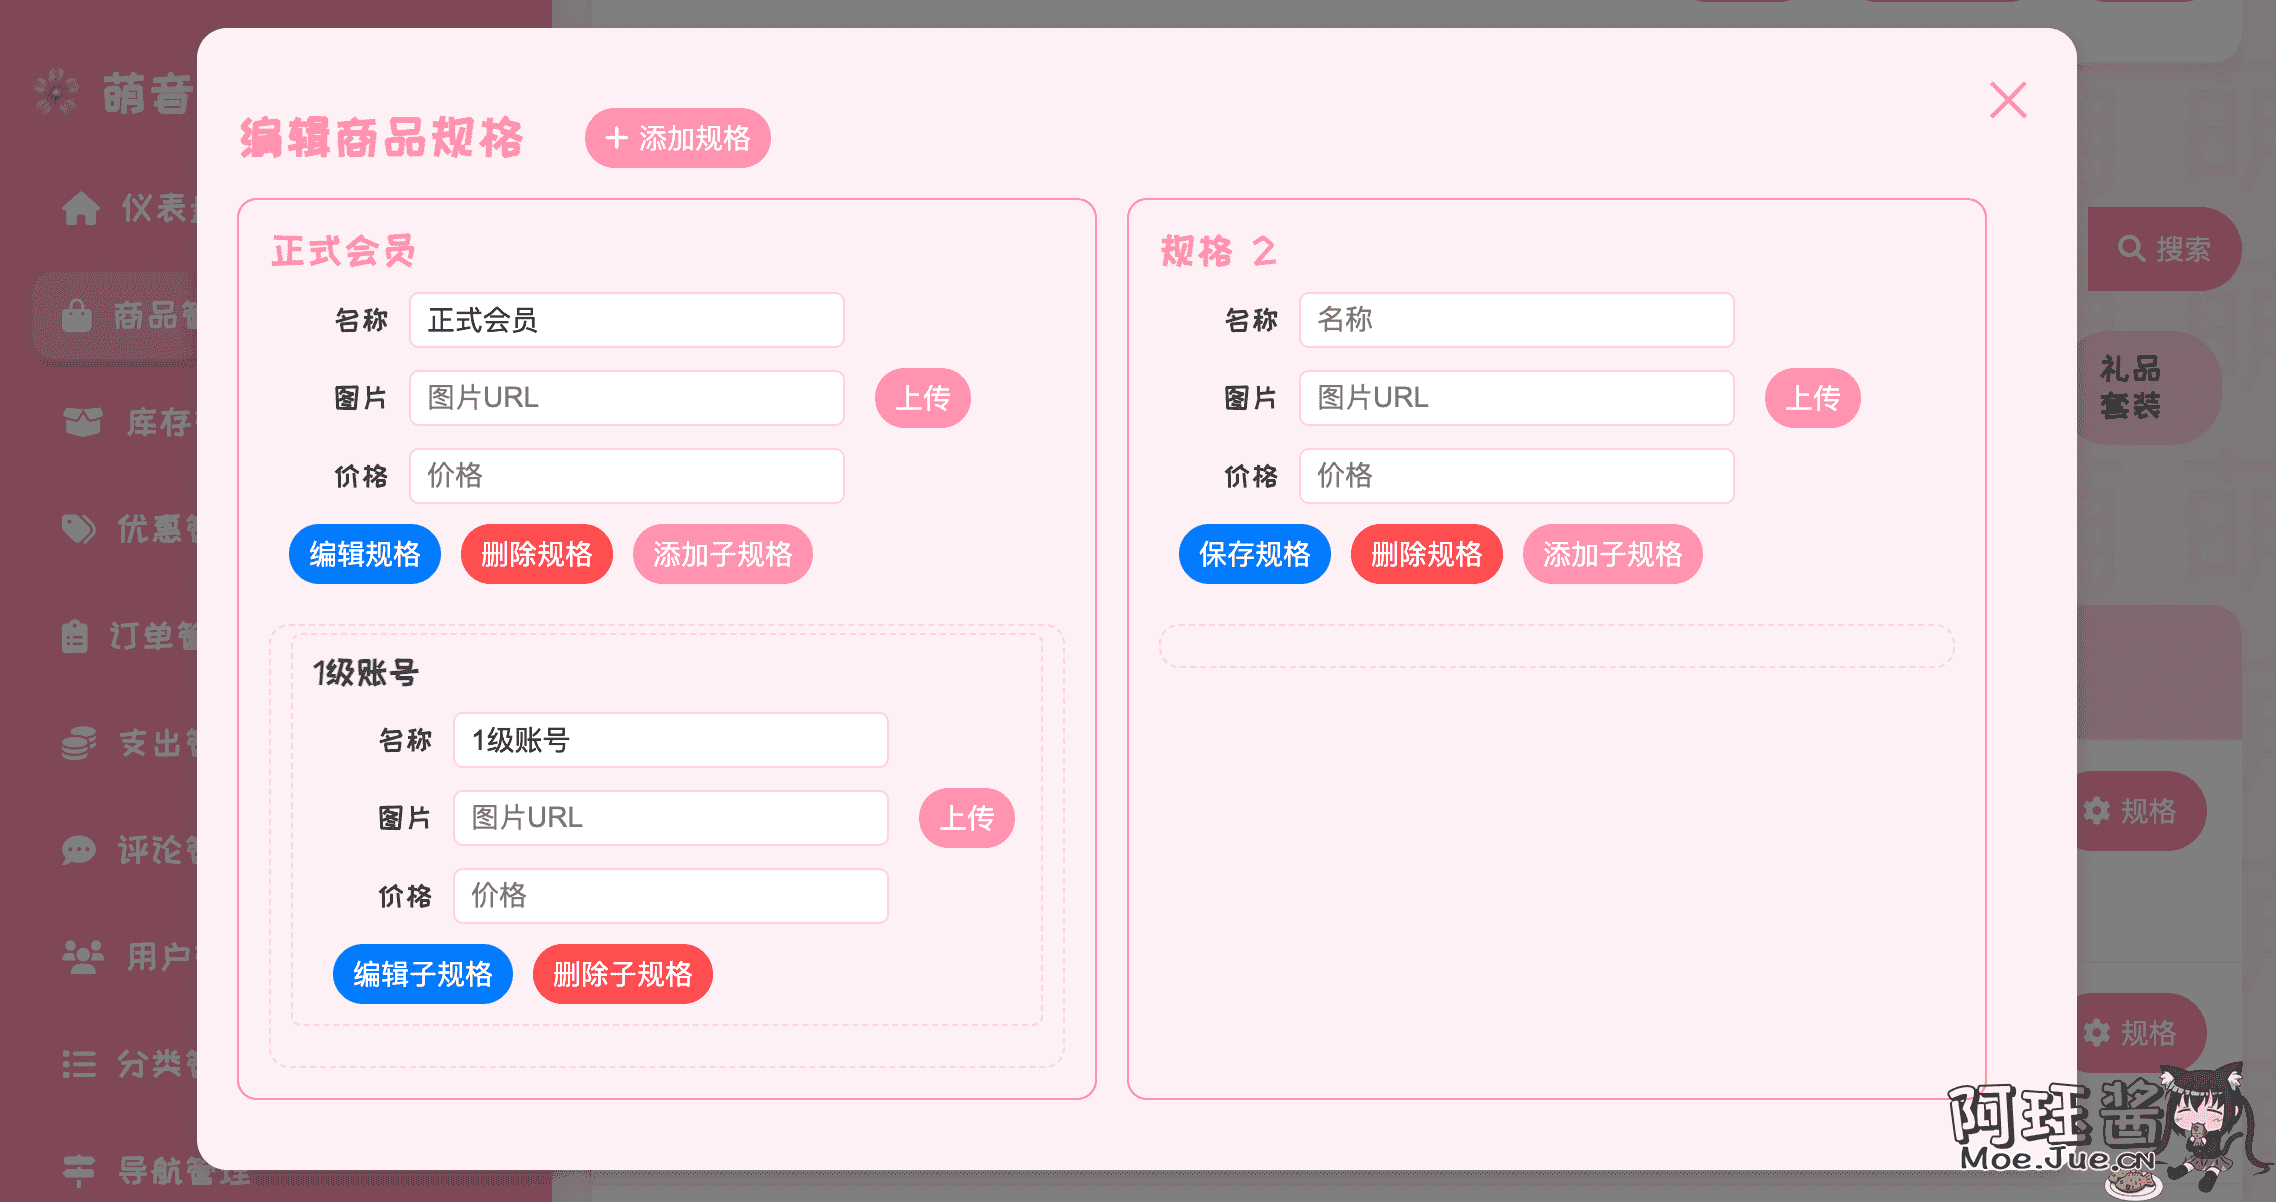Click 删除子规格 for 1级账号
2276x1202 pixels.
[x=623, y=974]
